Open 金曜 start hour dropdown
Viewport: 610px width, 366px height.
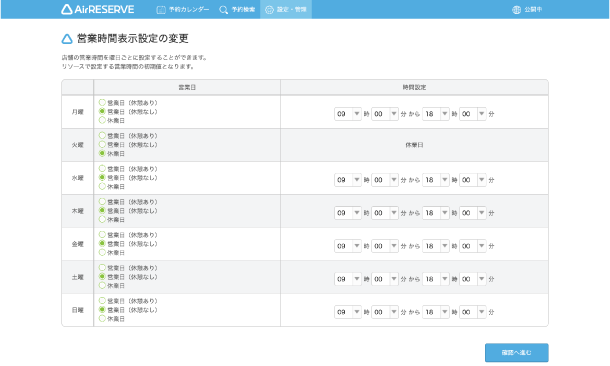(x=348, y=246)
